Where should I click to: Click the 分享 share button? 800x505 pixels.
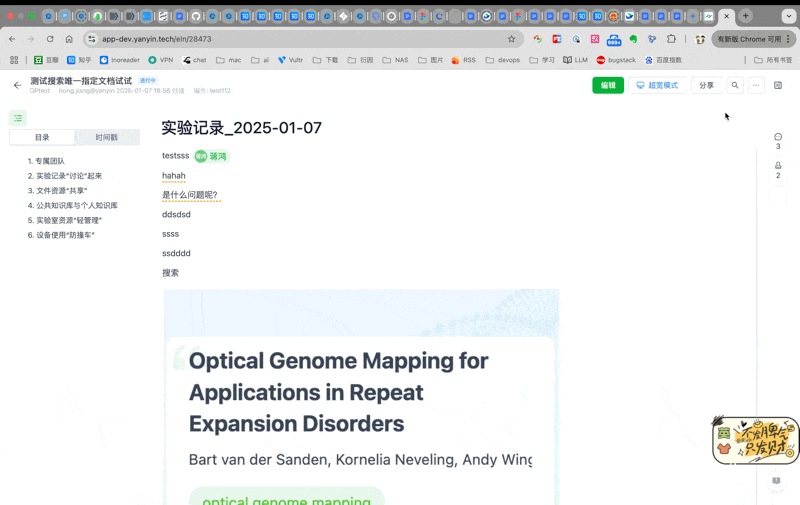pos(706,86)
